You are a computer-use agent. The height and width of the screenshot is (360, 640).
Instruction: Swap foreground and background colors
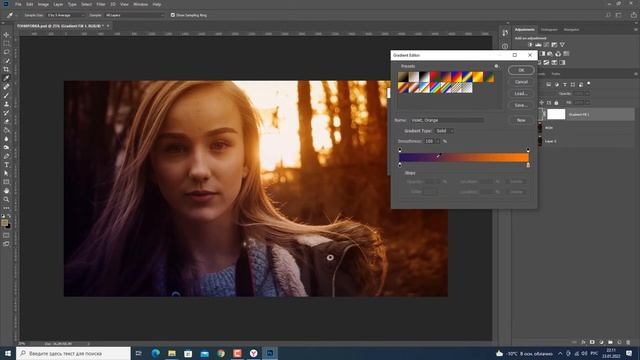pos(9,216)
